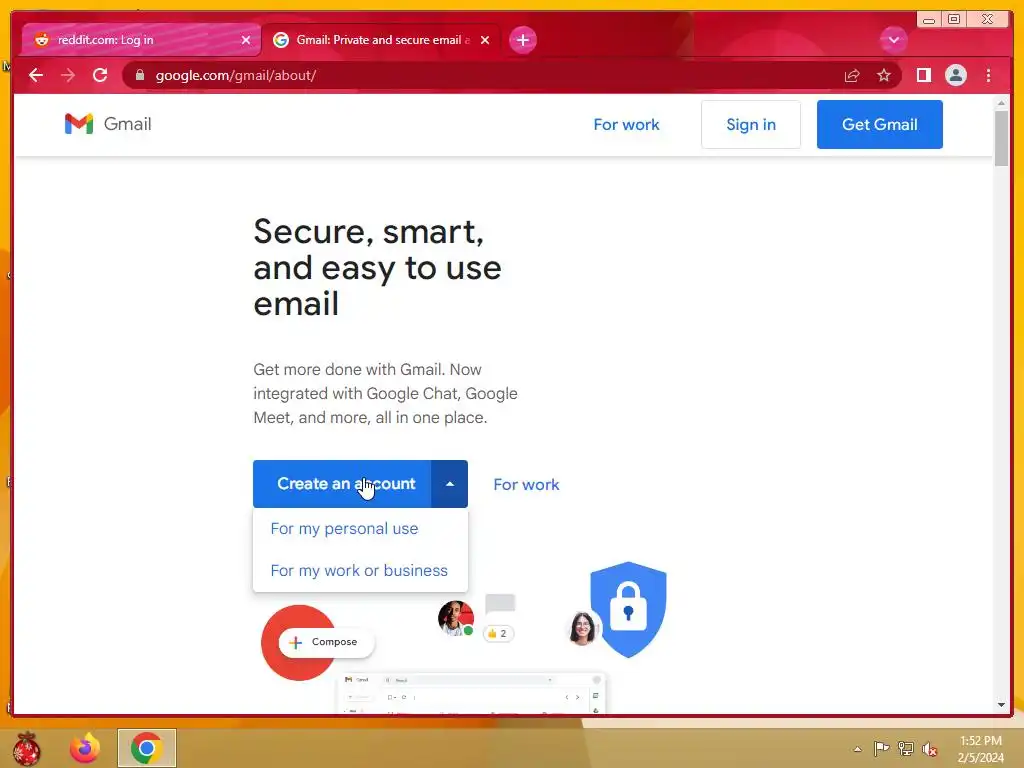Click the Get Gmail button
This screenshot has height=768, width=1024.
pos(879,124)
